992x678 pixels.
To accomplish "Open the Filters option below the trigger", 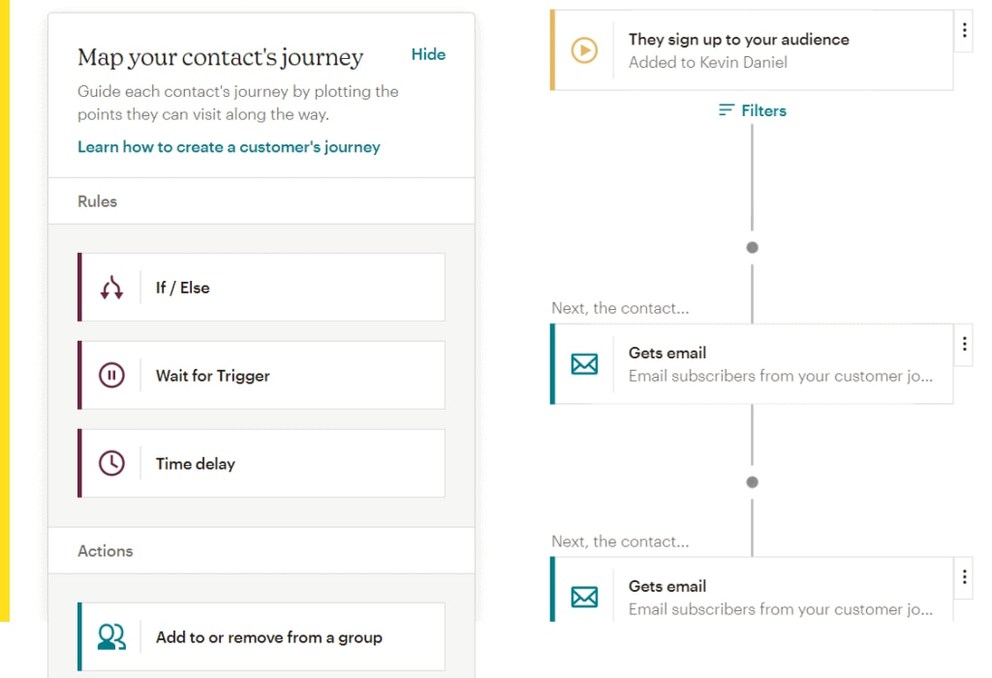I will tap(752, 110).
